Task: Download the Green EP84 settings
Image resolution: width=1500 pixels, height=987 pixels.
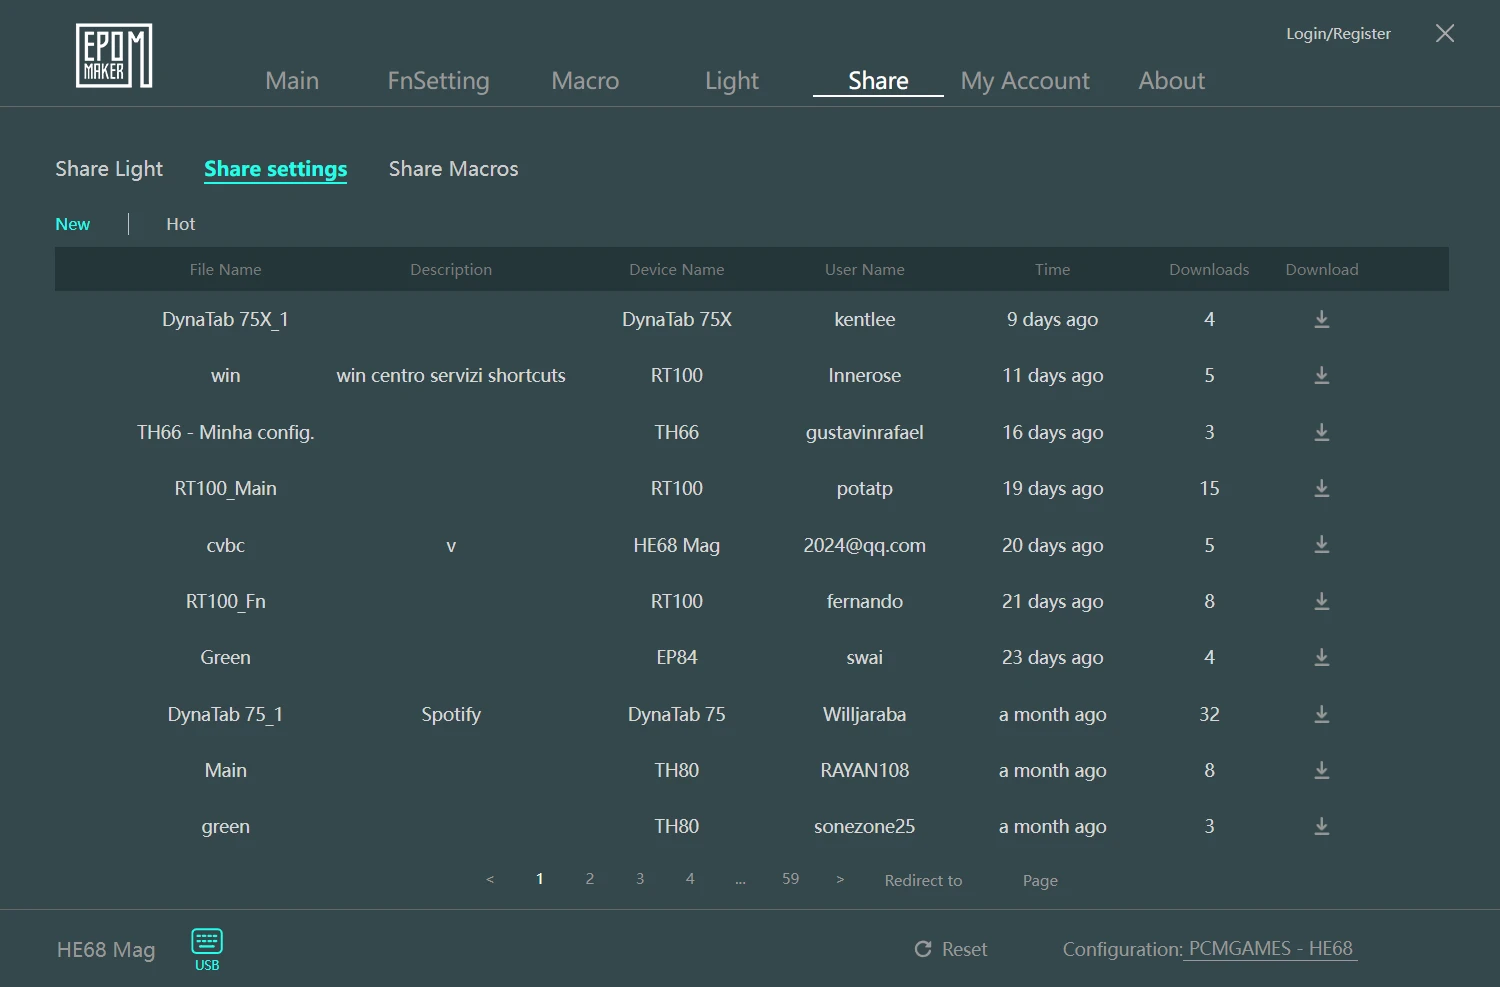Action: 1321,657
